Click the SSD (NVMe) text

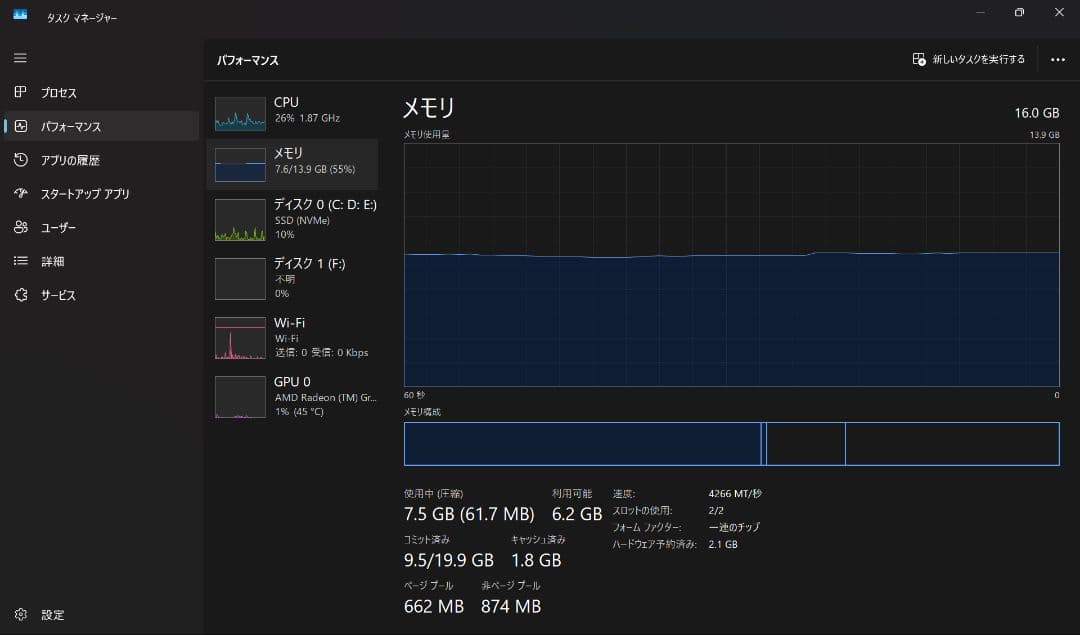302,220
